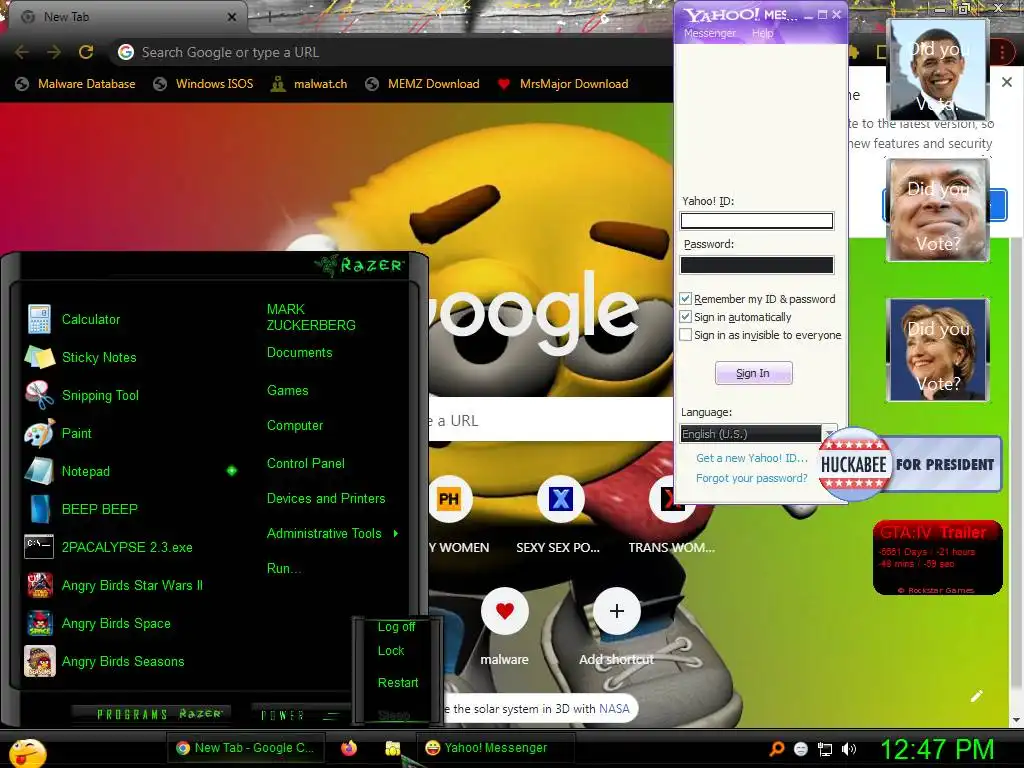The height and width of the screenshot is (768, 1024).
Task: Select Restart from power menu
Action: click(x=398, y=682)
